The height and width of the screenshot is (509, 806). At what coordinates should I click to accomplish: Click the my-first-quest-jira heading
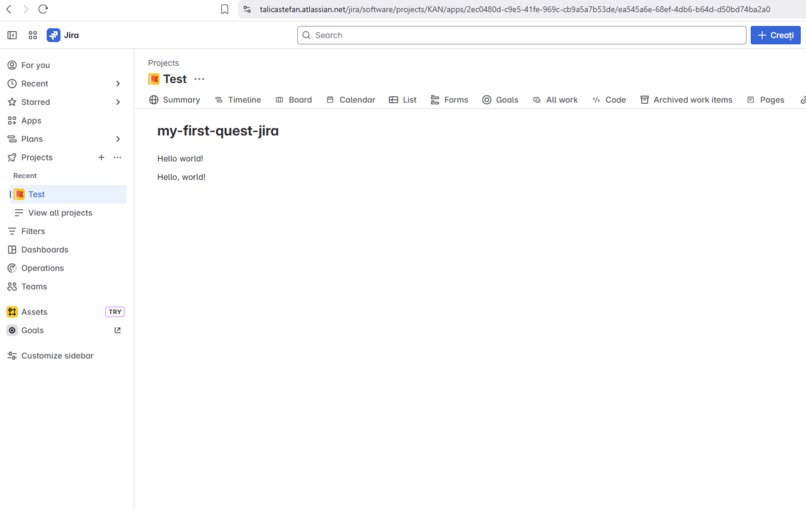tap(218, 131)
